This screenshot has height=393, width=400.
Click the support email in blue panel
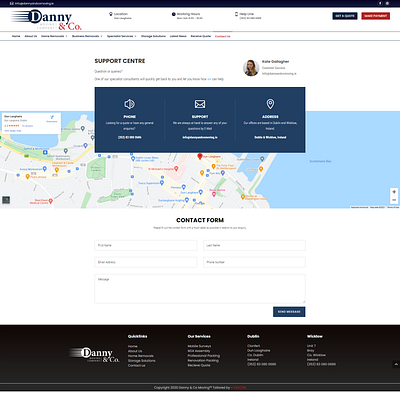click(200, 137)
